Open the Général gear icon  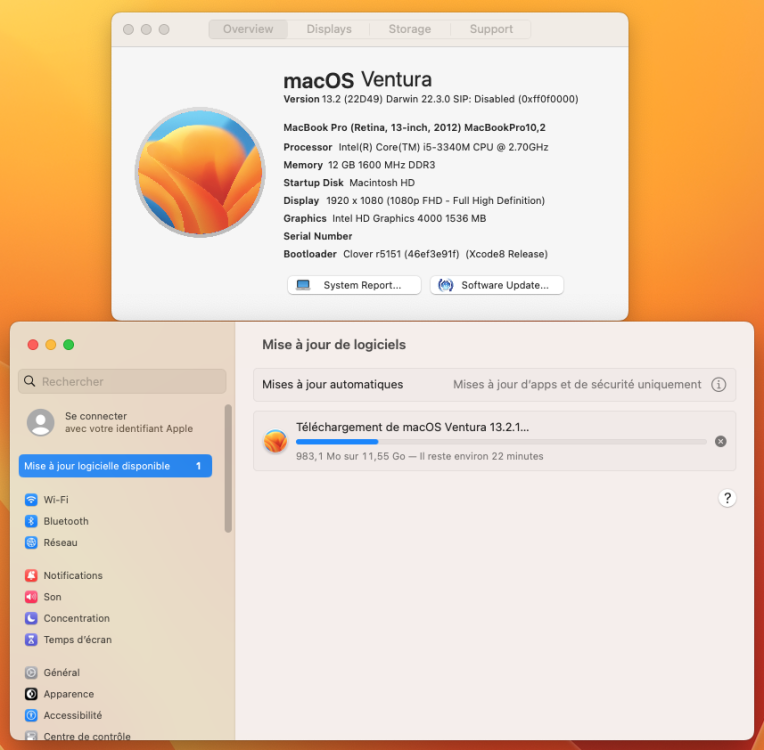click(31, 673)
